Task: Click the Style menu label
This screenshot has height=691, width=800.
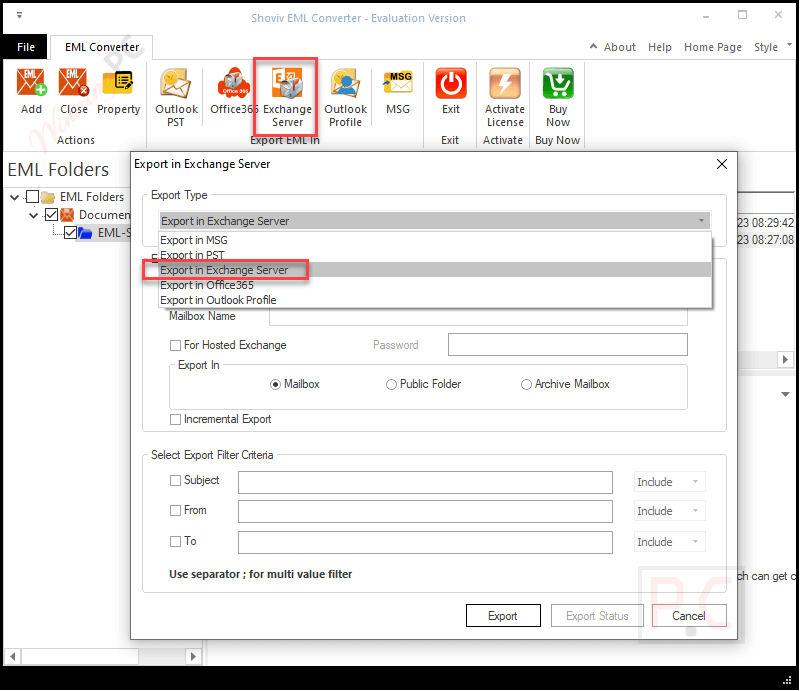Action: pyautogui.click(x=766, y=47)
